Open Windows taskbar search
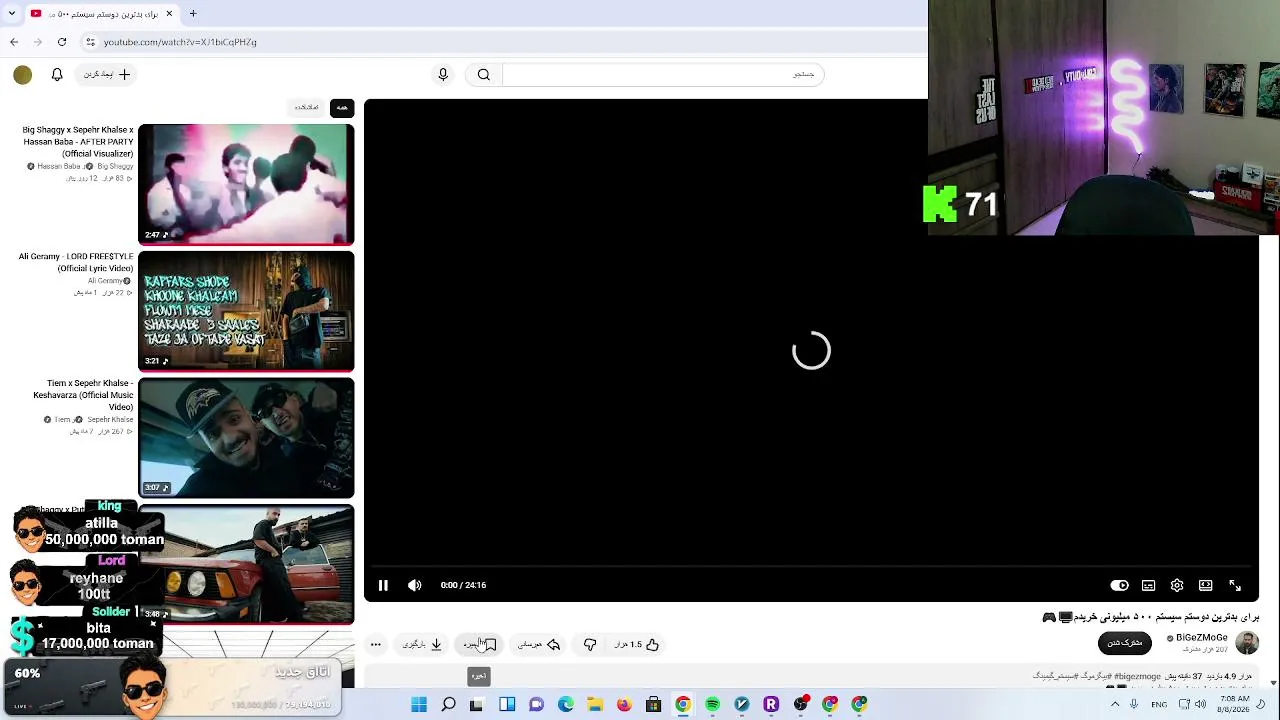 [448, 705]
